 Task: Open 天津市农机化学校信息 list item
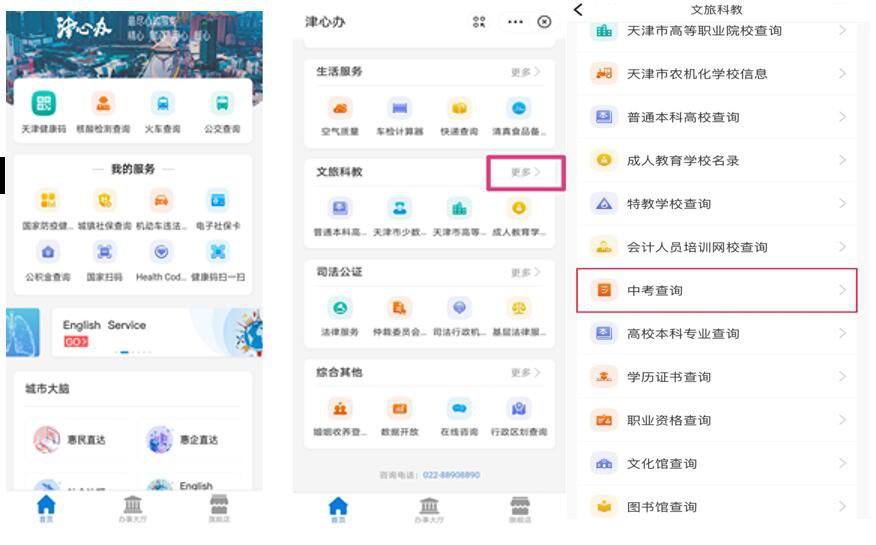(717, 74)
